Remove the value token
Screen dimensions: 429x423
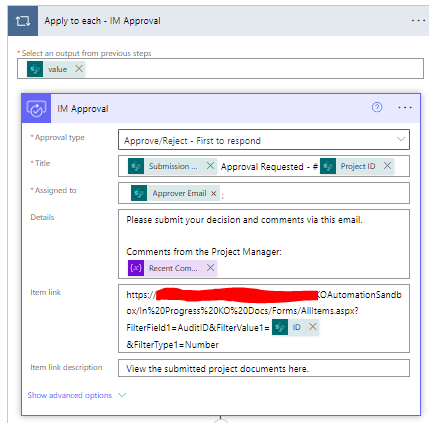(79, 69)
